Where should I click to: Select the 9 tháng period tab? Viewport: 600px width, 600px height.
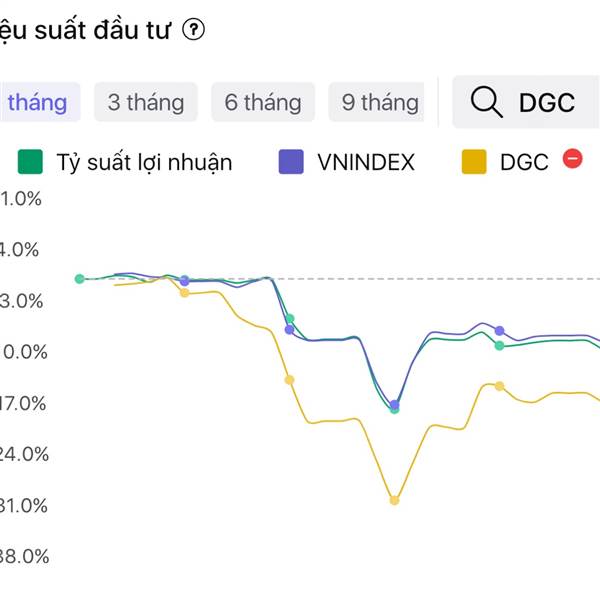pyautogui.click(x=377, y=102)
